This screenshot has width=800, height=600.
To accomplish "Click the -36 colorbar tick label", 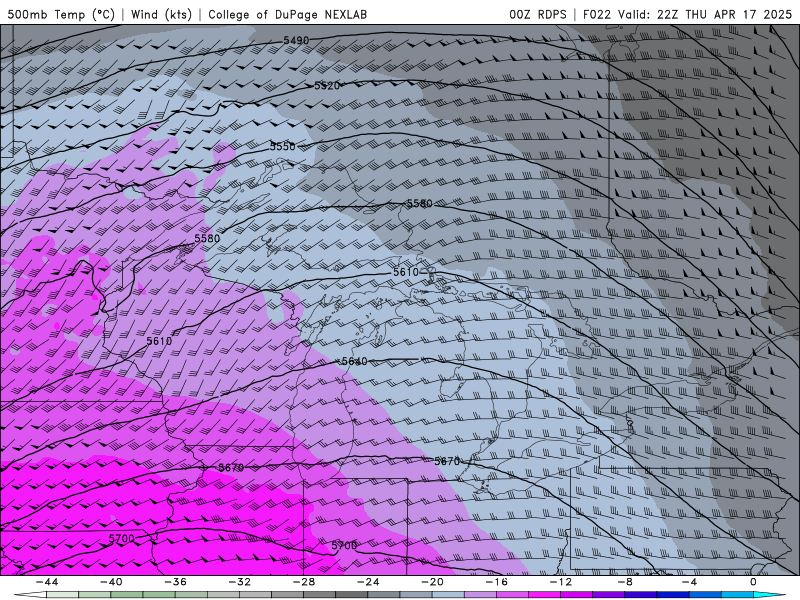I will point(176,582).
